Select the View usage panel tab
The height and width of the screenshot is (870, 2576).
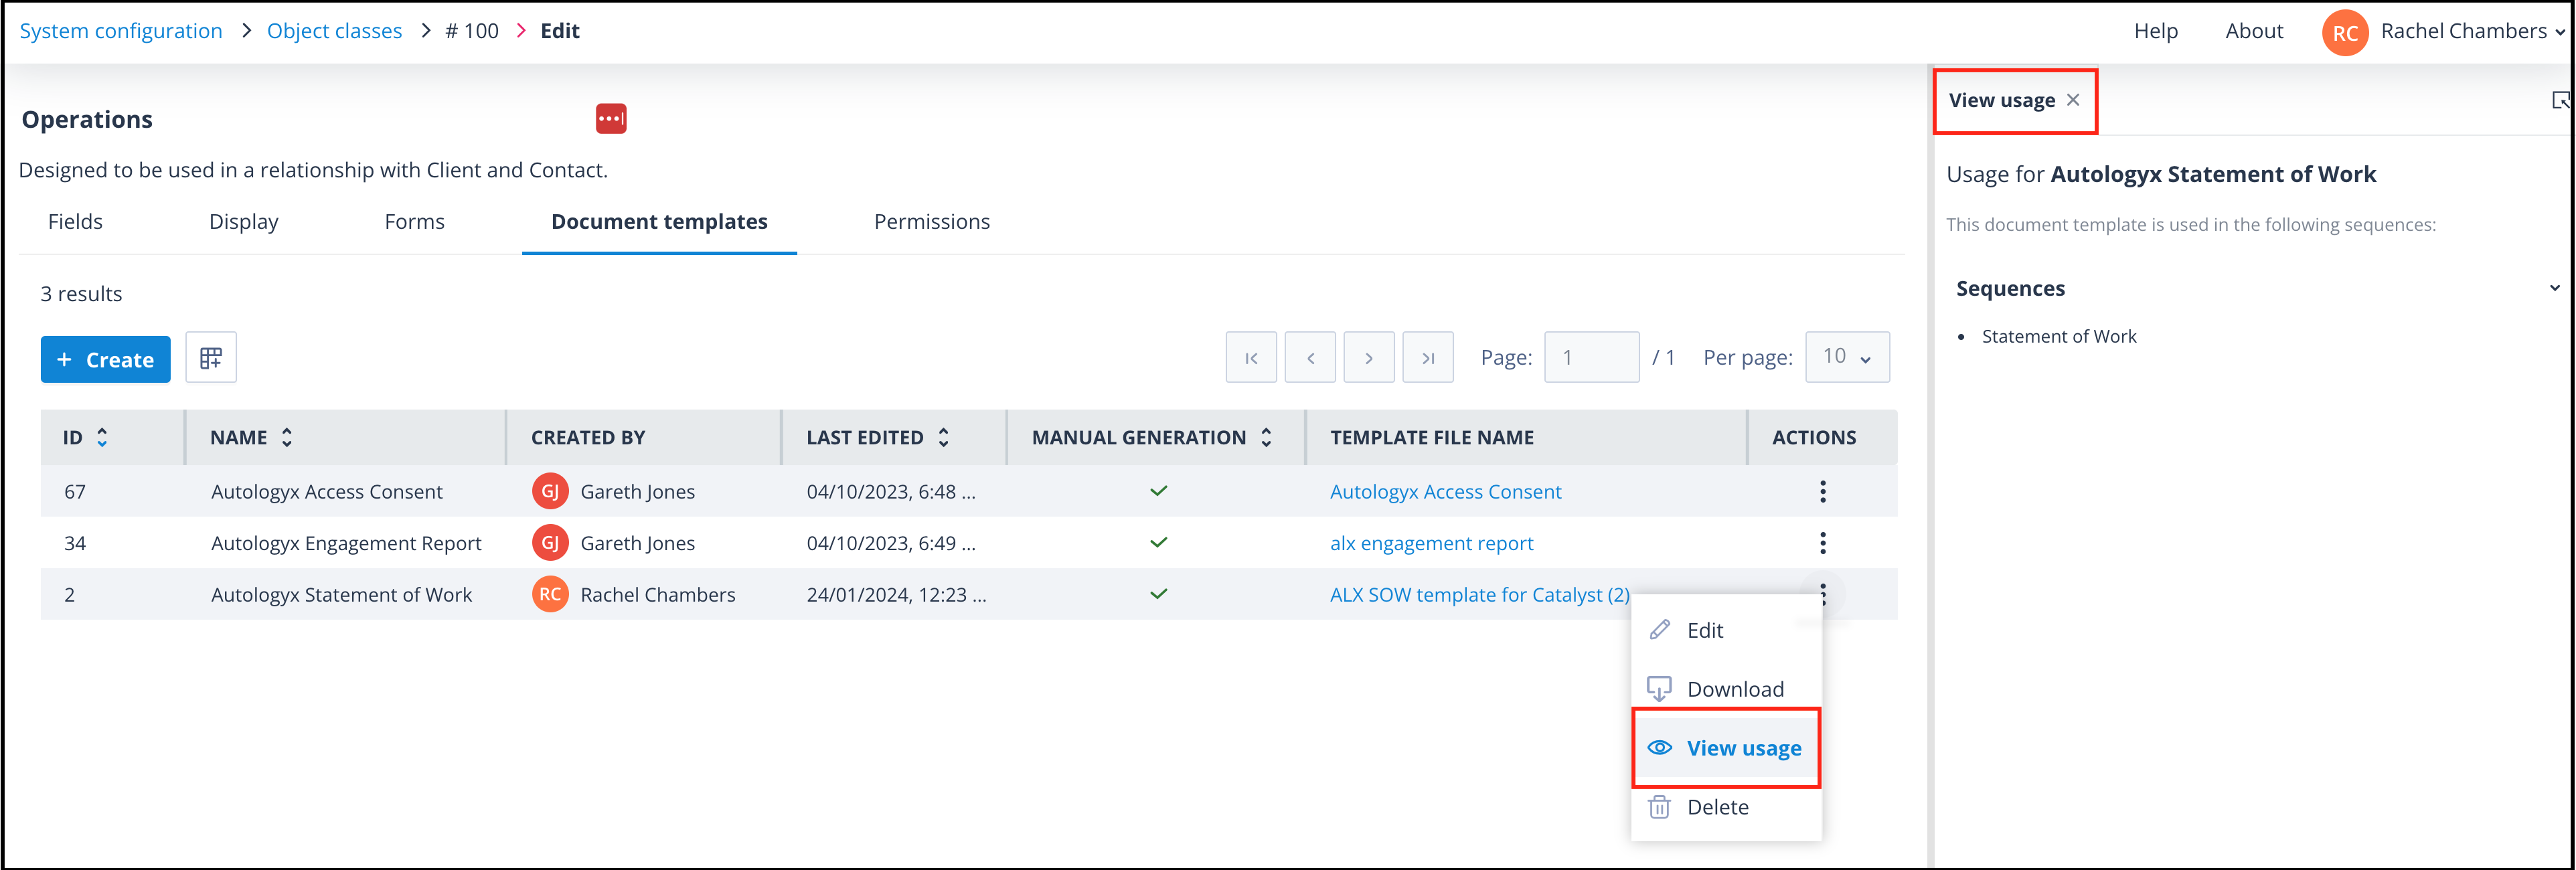pos(2002,100)
